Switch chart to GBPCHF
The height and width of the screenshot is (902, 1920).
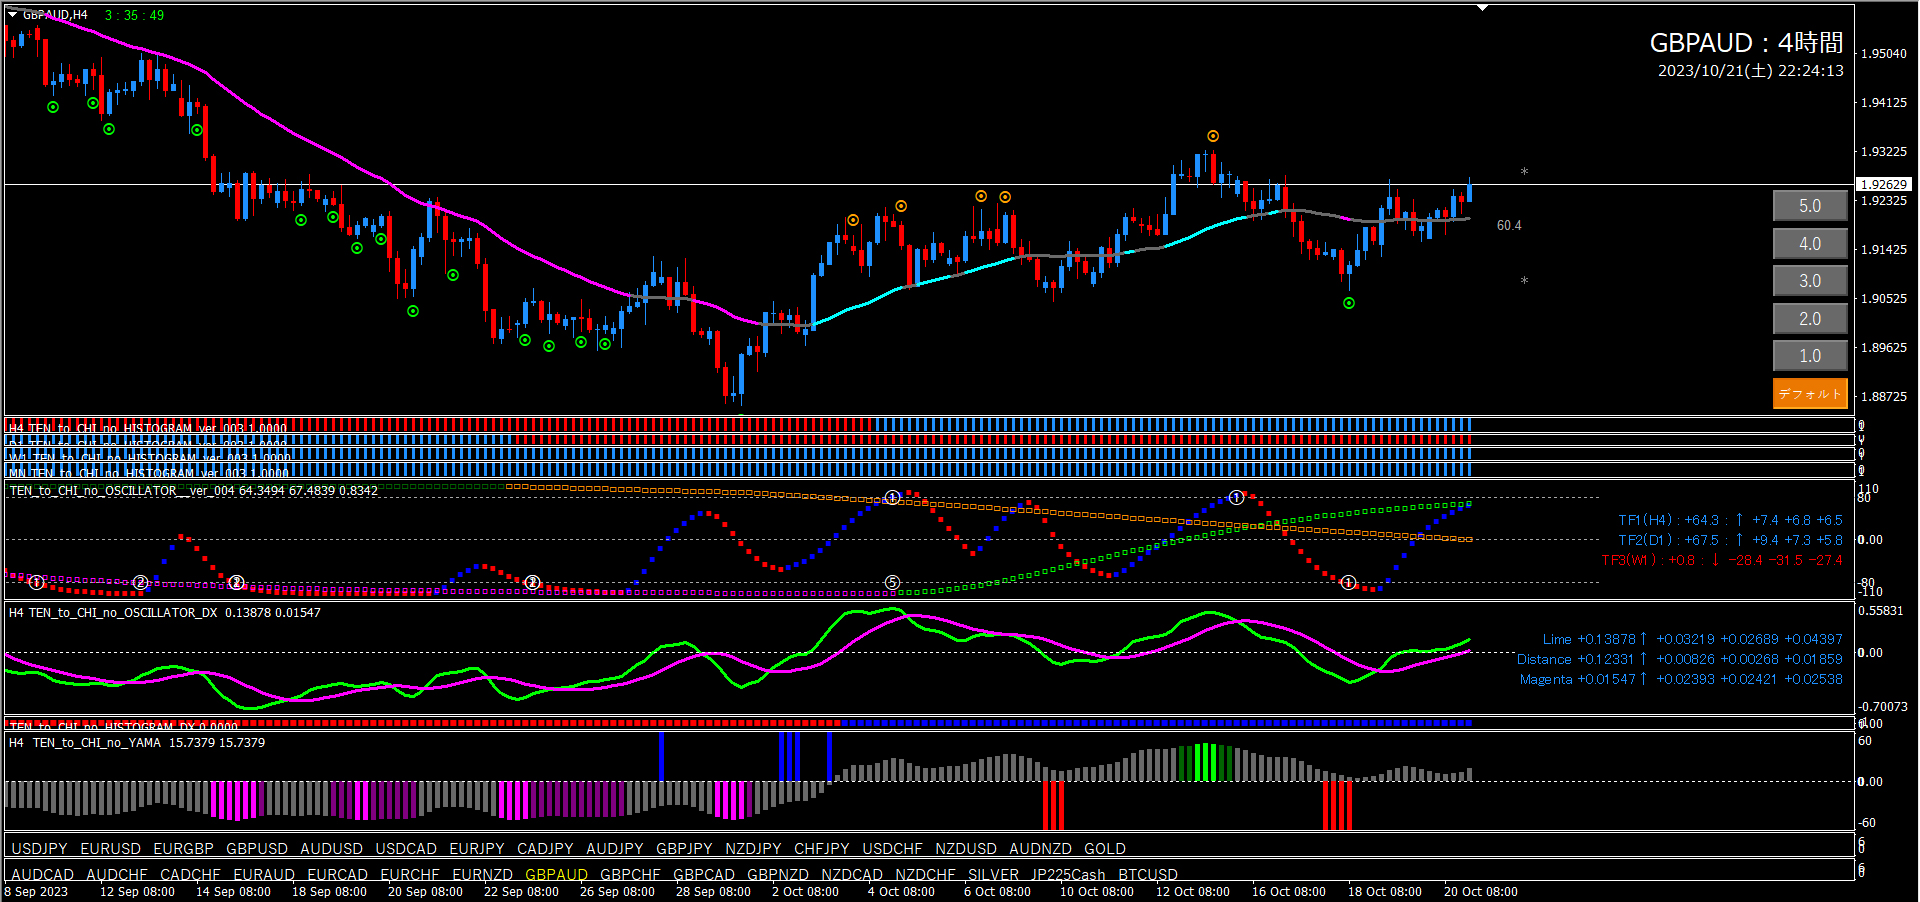pyautogui.click(x=631, y=875)
